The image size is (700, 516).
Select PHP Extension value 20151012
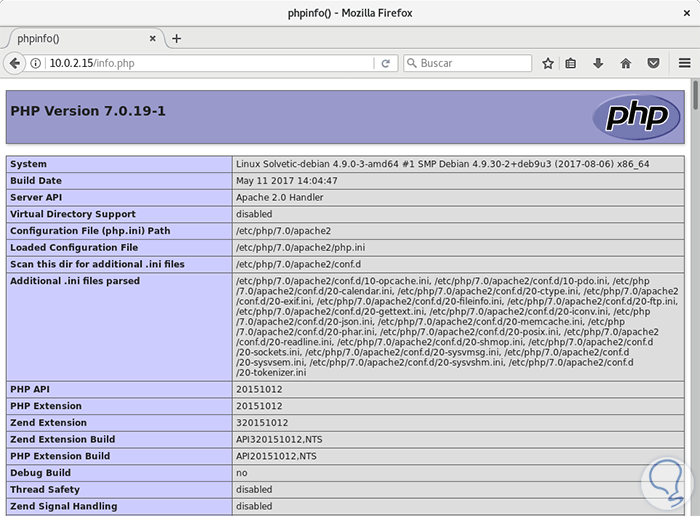[259, 406]
